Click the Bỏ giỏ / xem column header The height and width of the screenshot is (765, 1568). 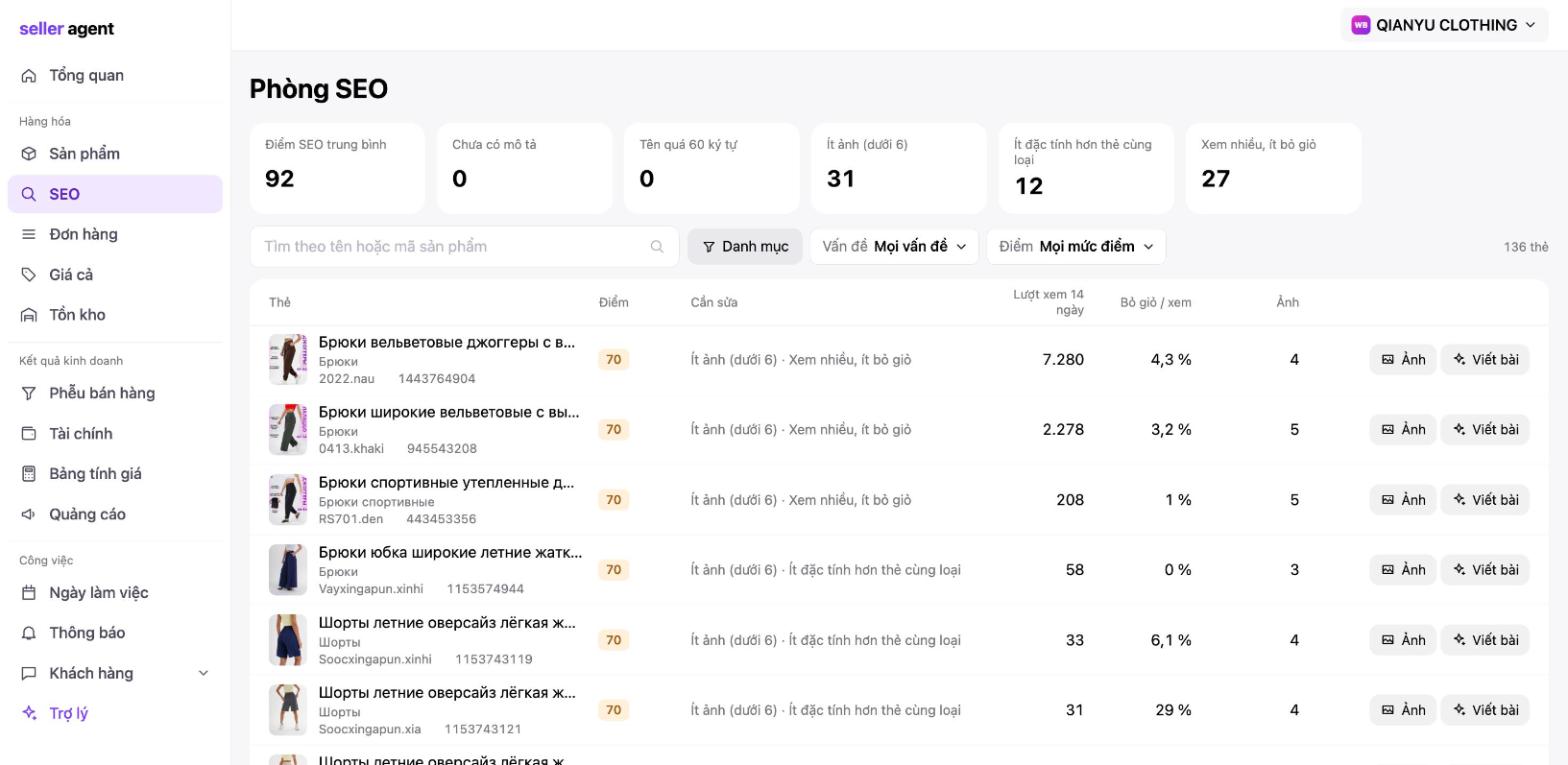click(1155, 302)
